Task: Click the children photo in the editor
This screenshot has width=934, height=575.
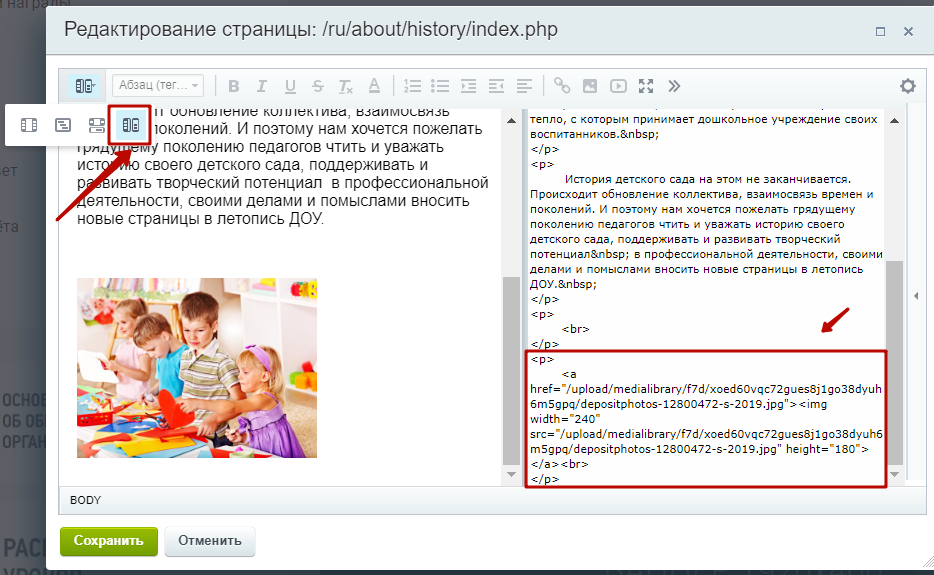Action: click(197, 367)
